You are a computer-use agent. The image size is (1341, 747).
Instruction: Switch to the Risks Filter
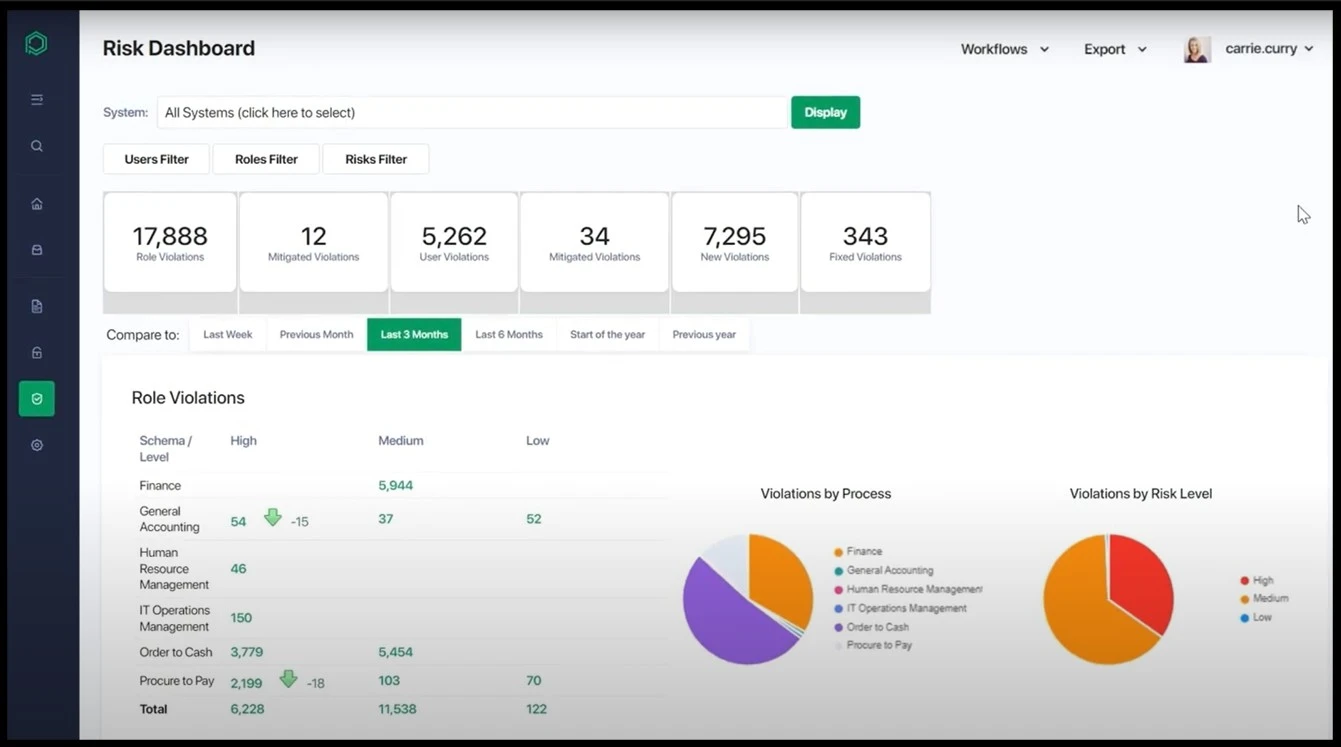pyautogui.click(x=375, y=158)
